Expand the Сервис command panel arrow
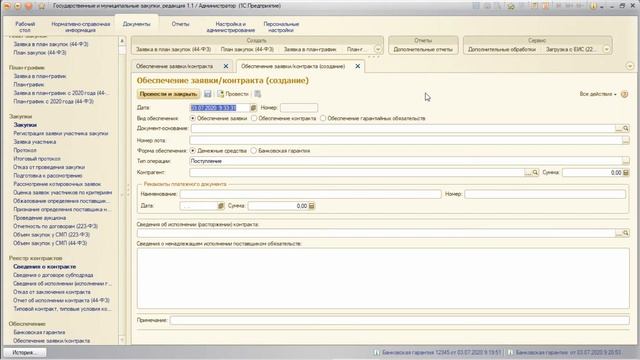The image size is (640, 360). (607, 49)
